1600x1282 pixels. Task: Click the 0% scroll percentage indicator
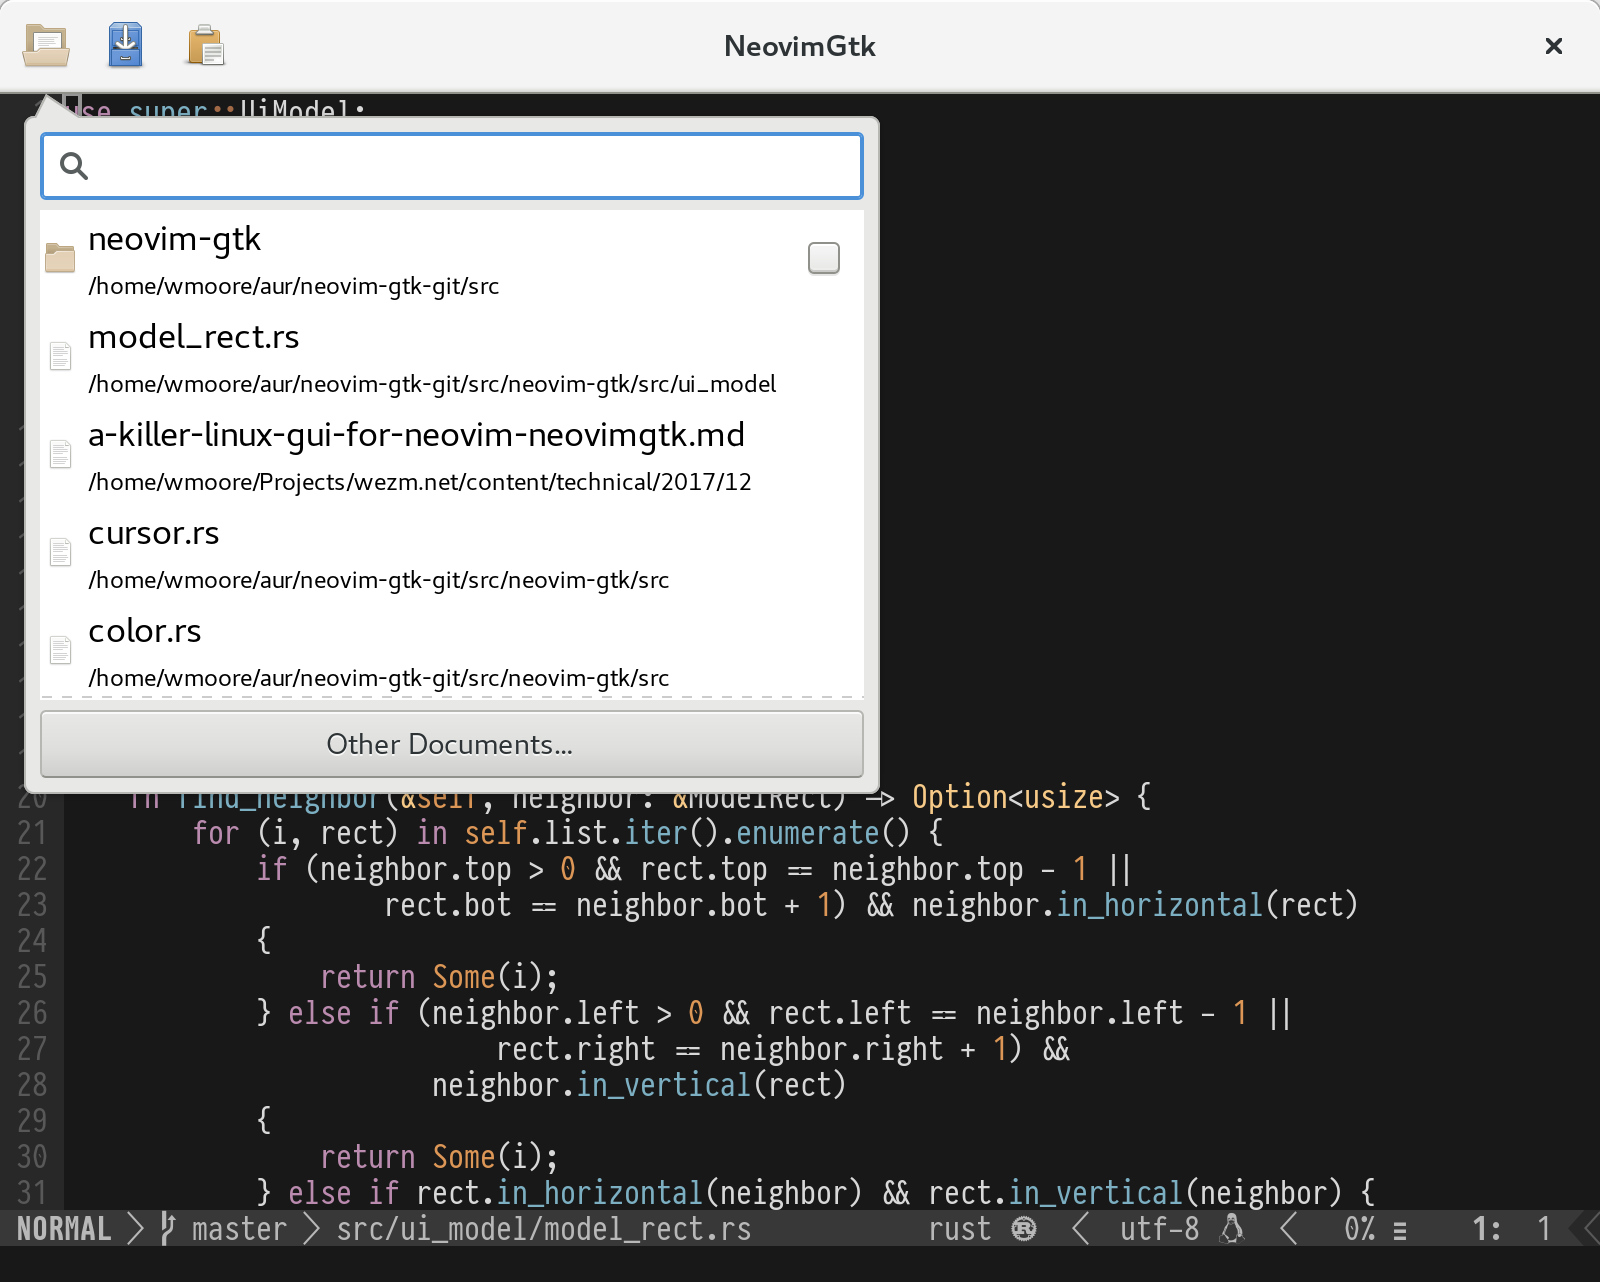(1360, 1228)
